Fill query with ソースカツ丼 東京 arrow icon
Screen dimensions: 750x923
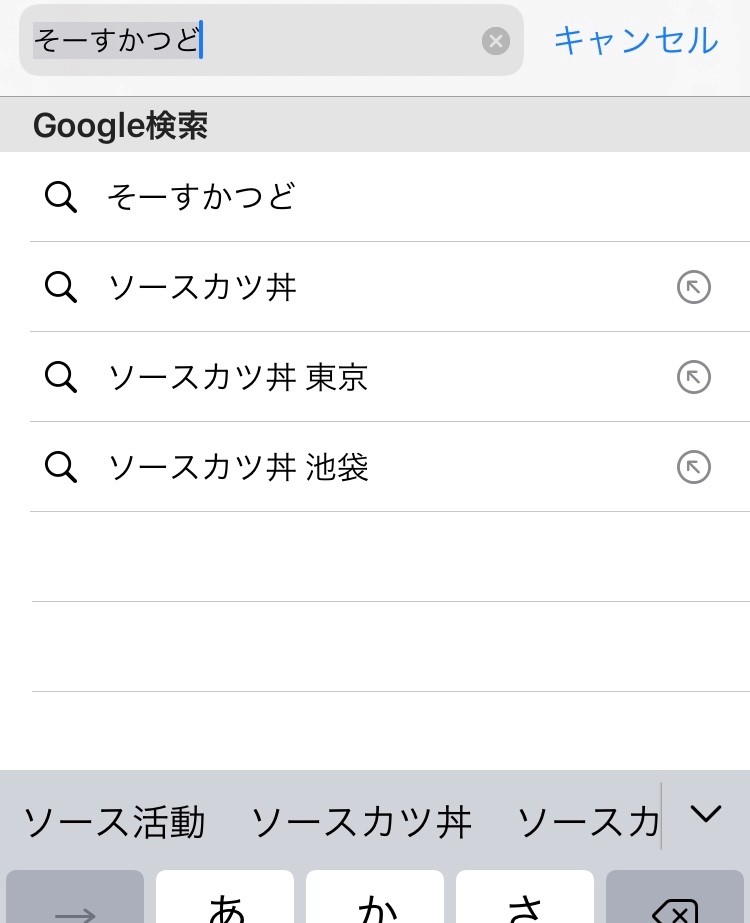[x=694, y=377]
